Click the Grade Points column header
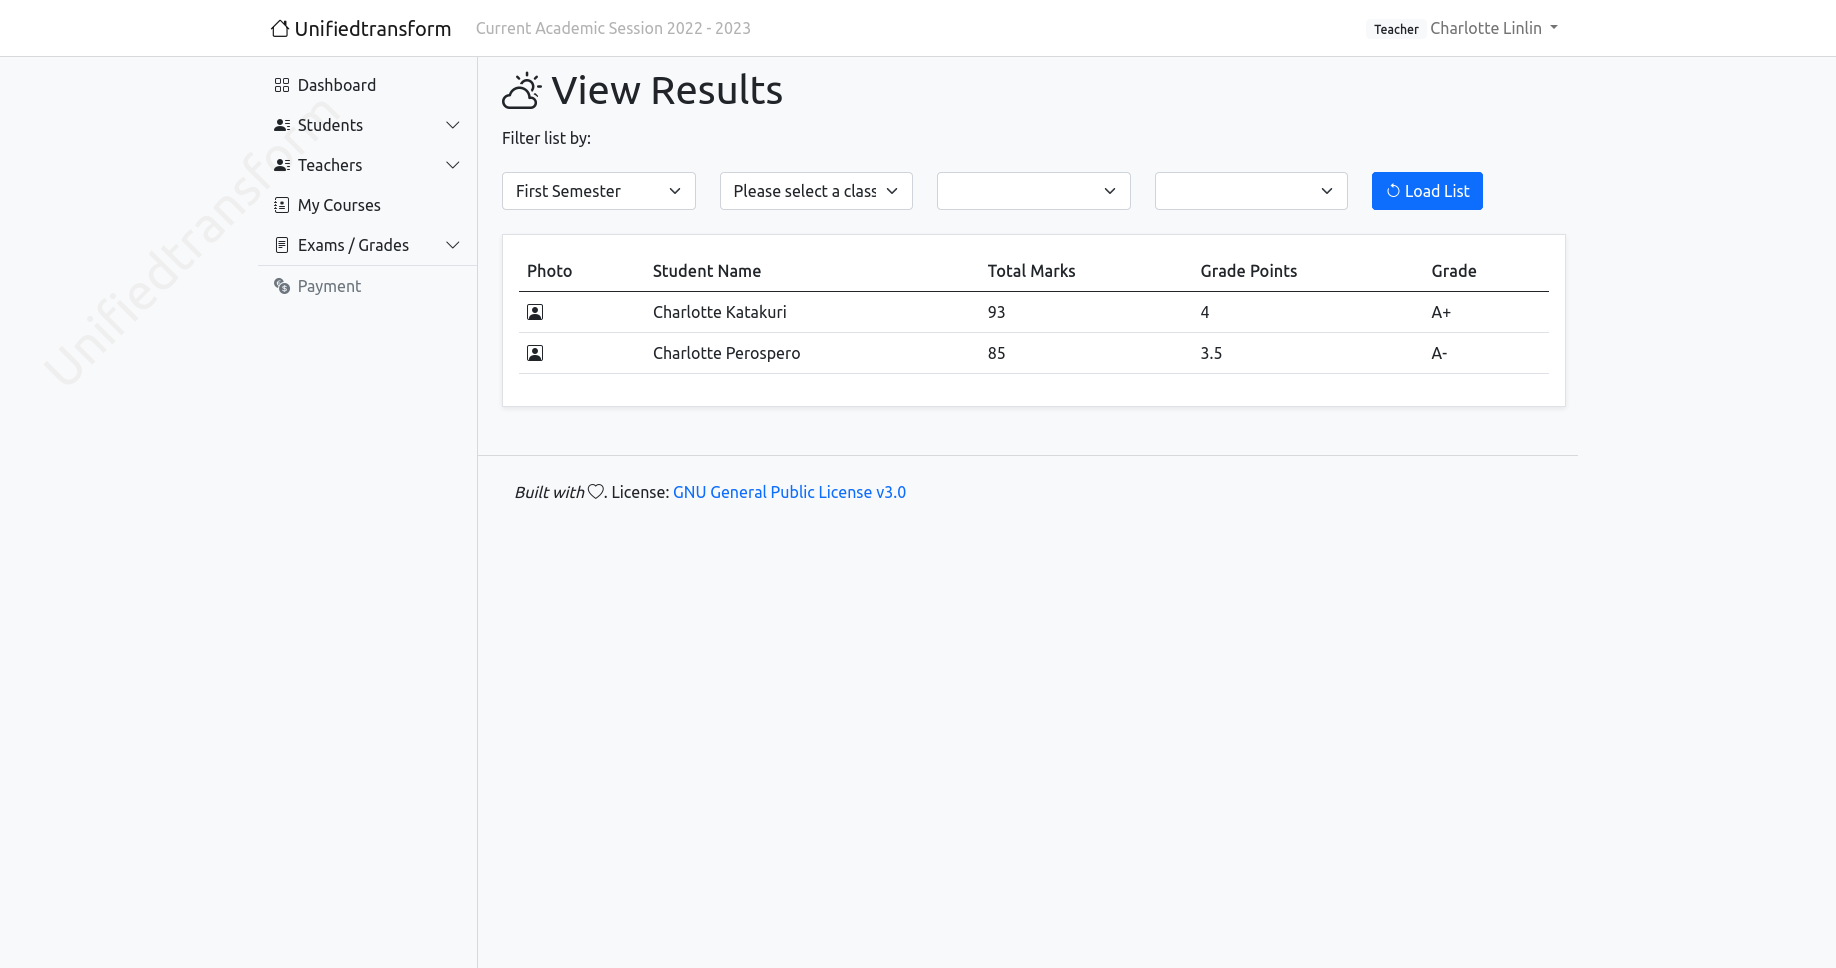The width and height of the screenshot is (1836, 968). 1248,271
